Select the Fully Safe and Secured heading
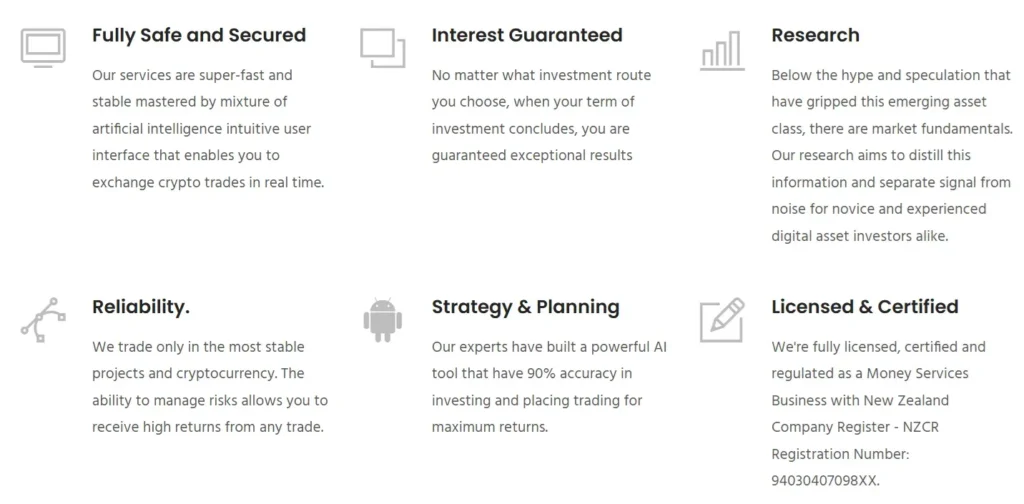 tap(199, 35)
